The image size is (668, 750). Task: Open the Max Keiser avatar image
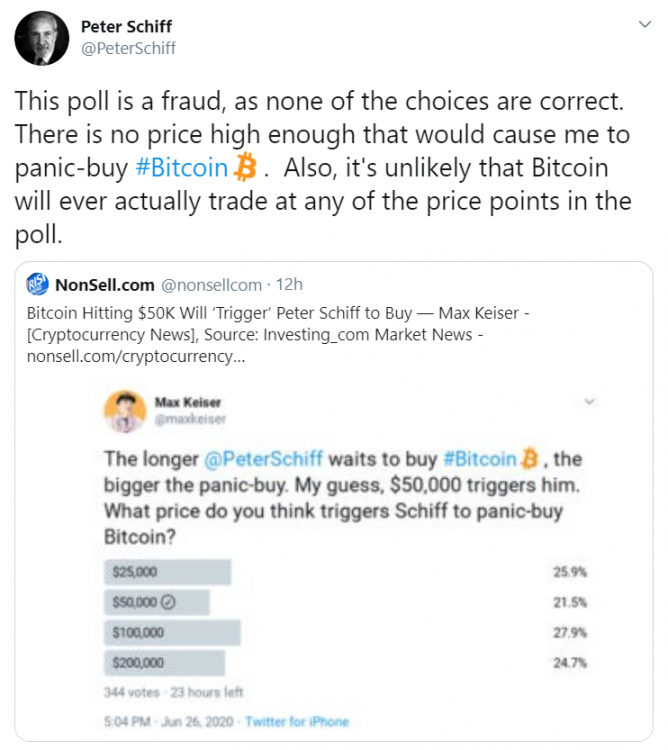125,412
